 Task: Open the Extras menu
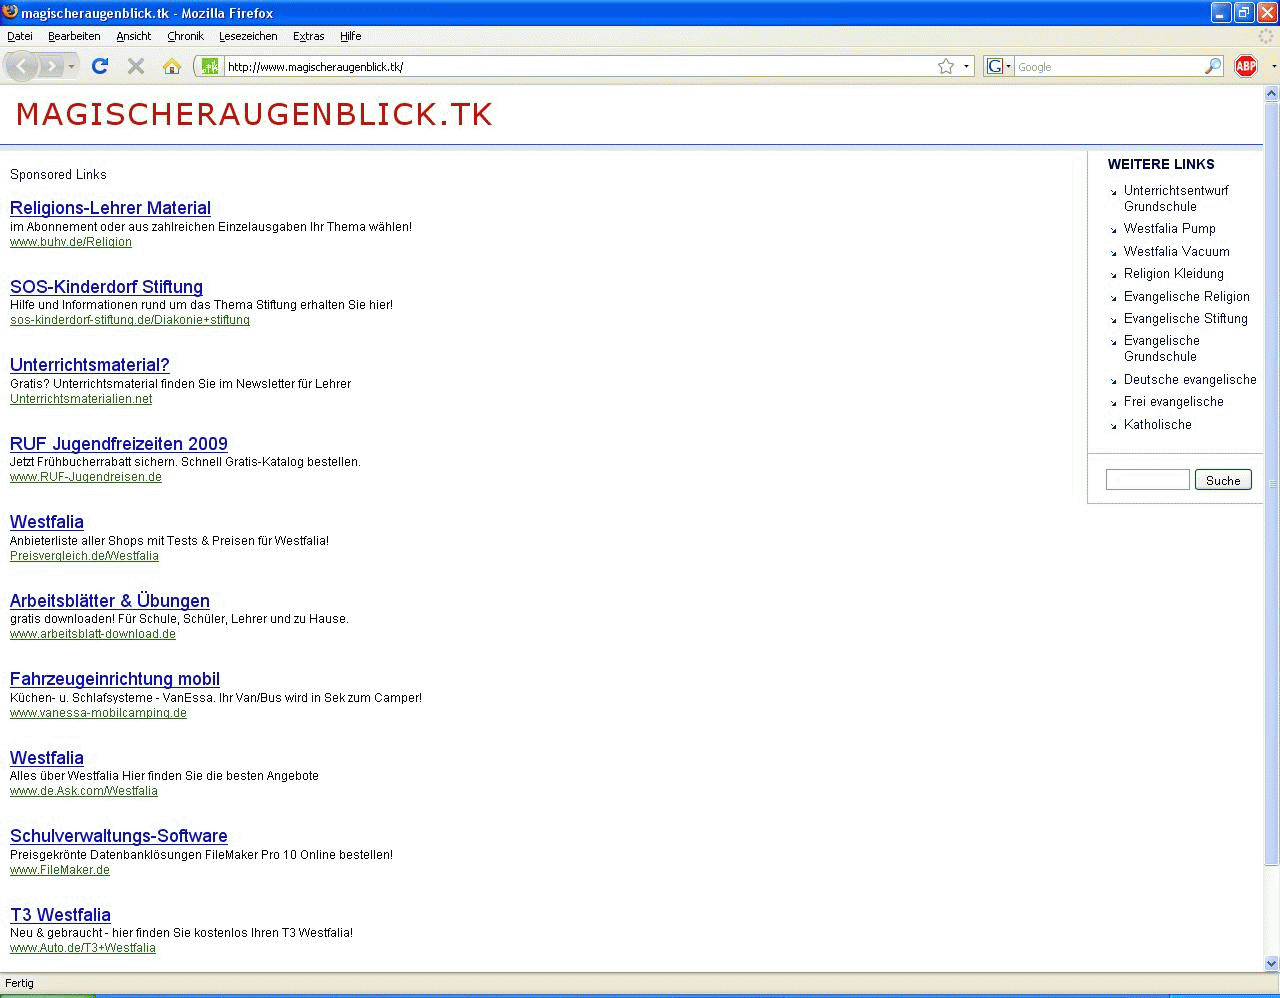point(308,36)
